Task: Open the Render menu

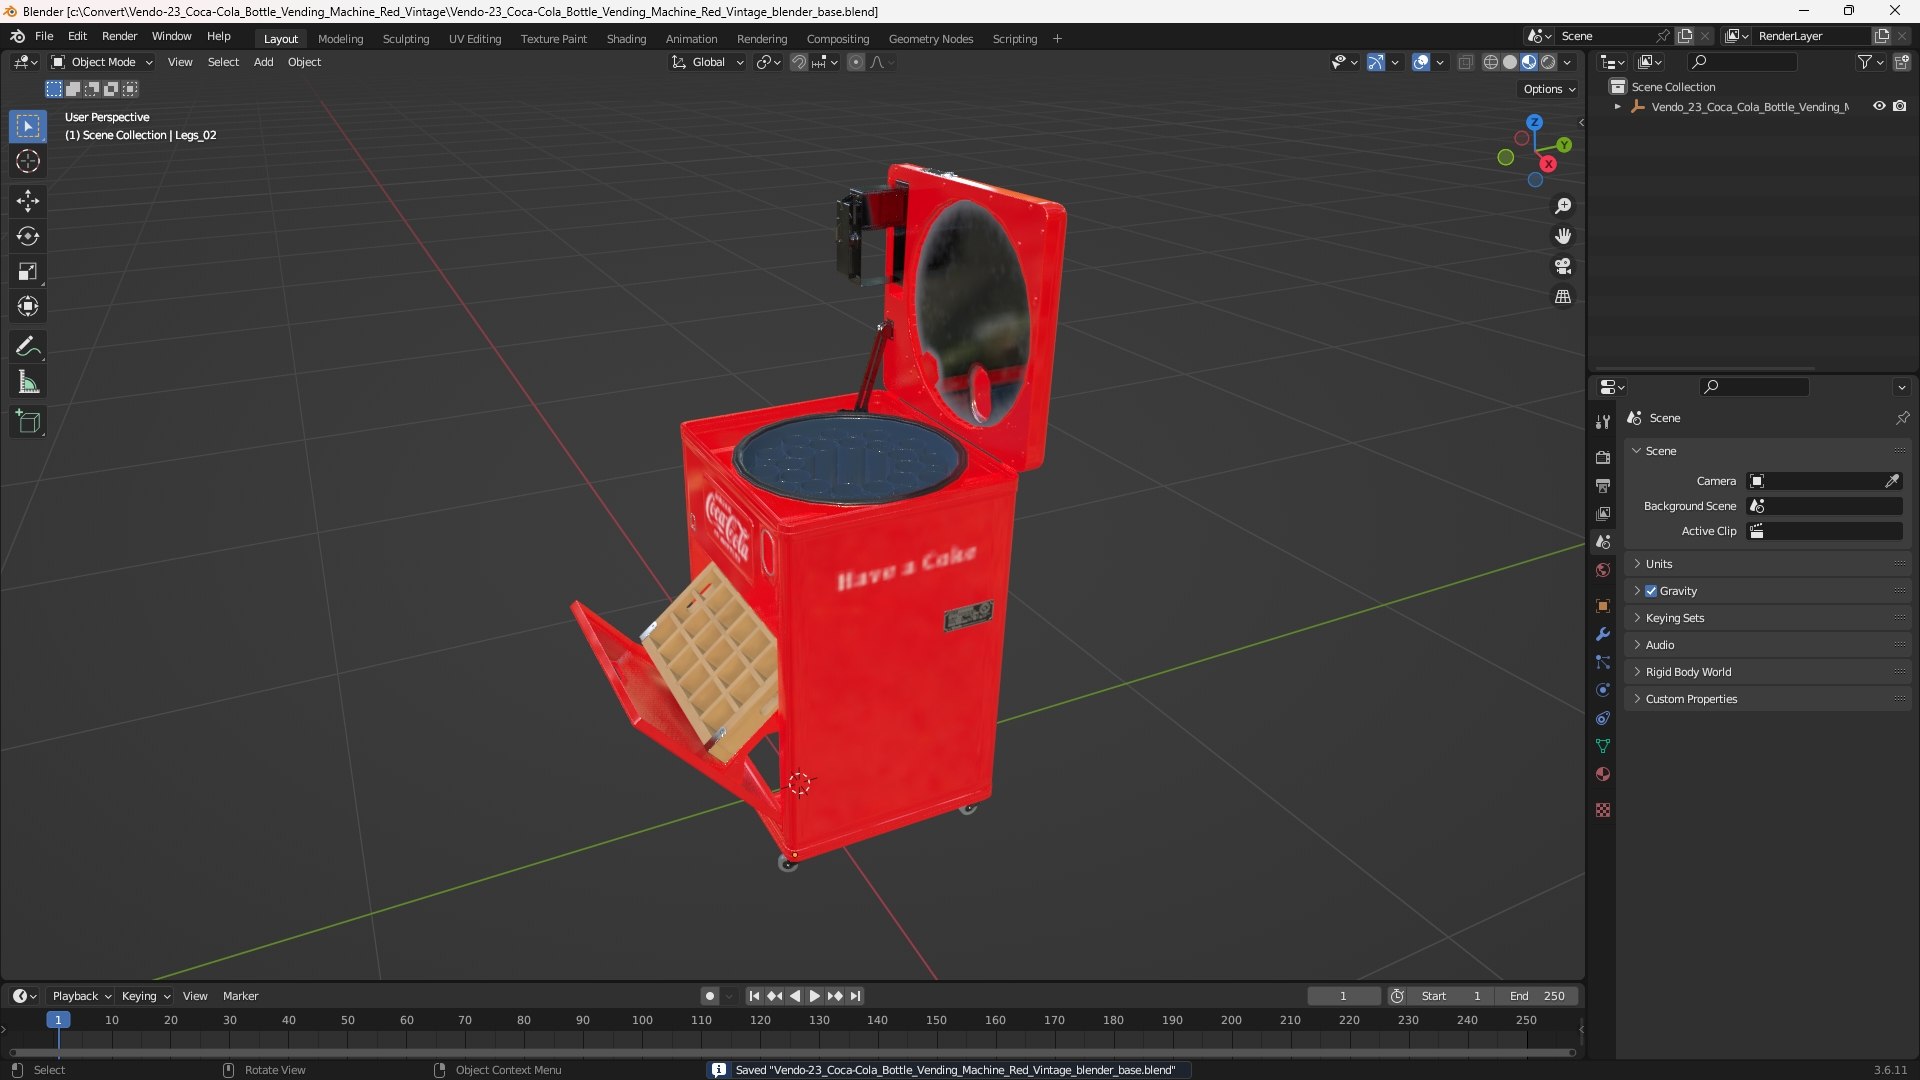Action: (x=120, y=36)
